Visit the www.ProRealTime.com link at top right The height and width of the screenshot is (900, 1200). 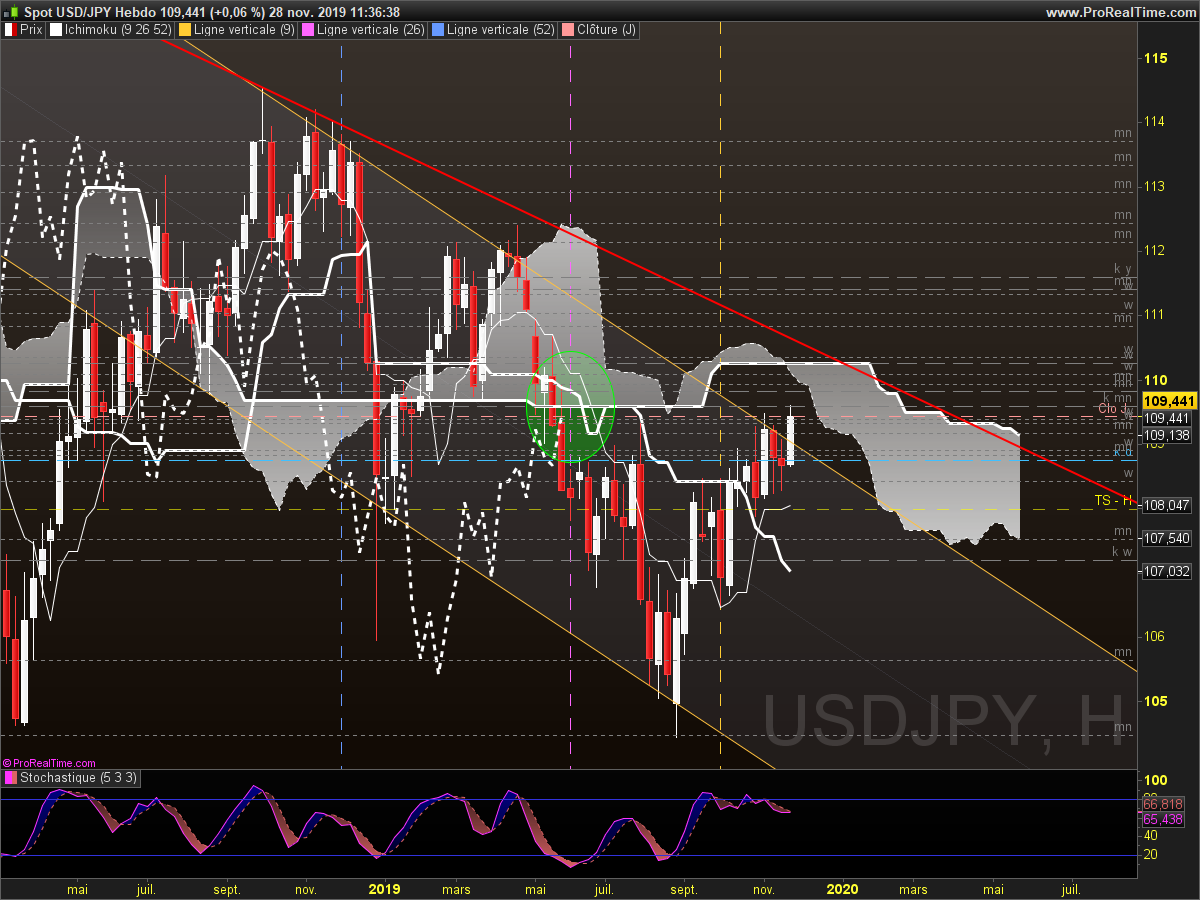click(1120, 12)
